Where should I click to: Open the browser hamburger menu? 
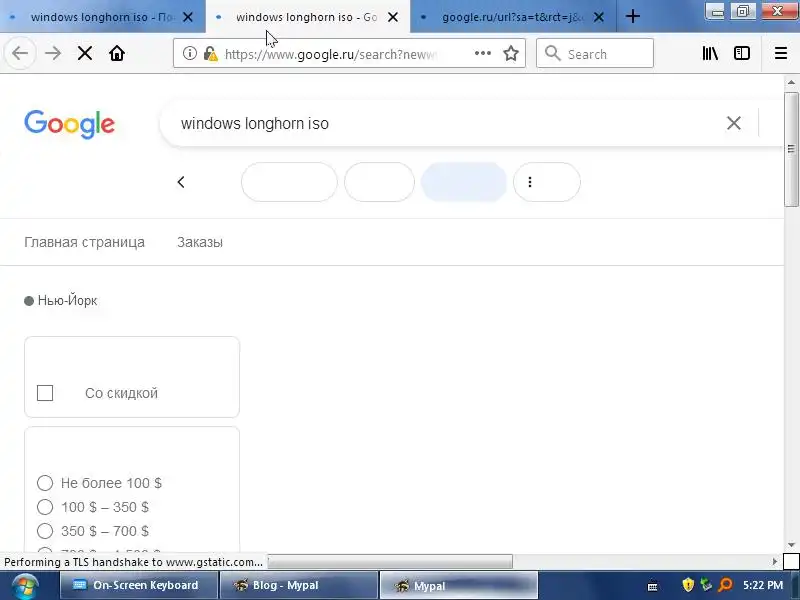[x=781, y=53]
